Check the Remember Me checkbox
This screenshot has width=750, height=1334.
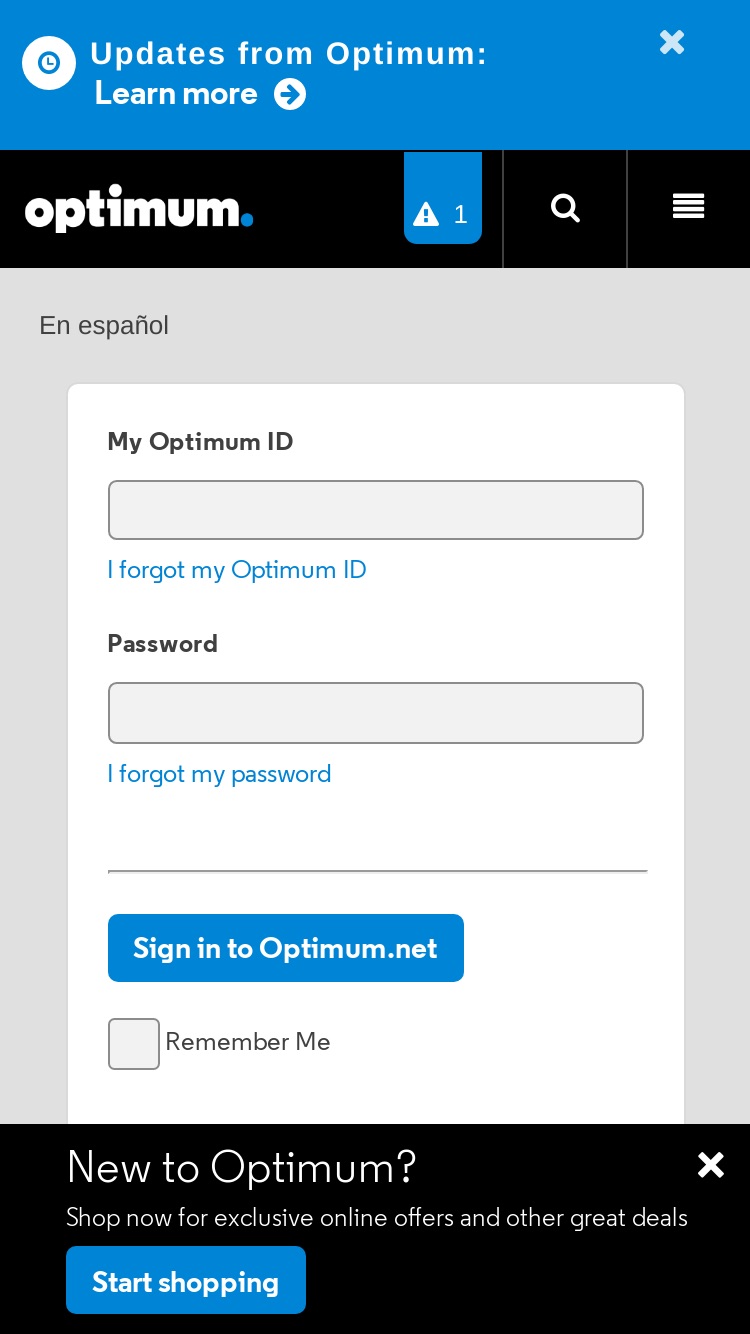(134, 1044)
